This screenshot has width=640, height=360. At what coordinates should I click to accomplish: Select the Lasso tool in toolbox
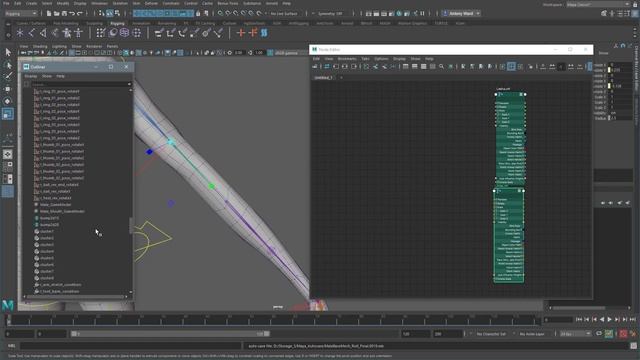[x=8, y=65]
